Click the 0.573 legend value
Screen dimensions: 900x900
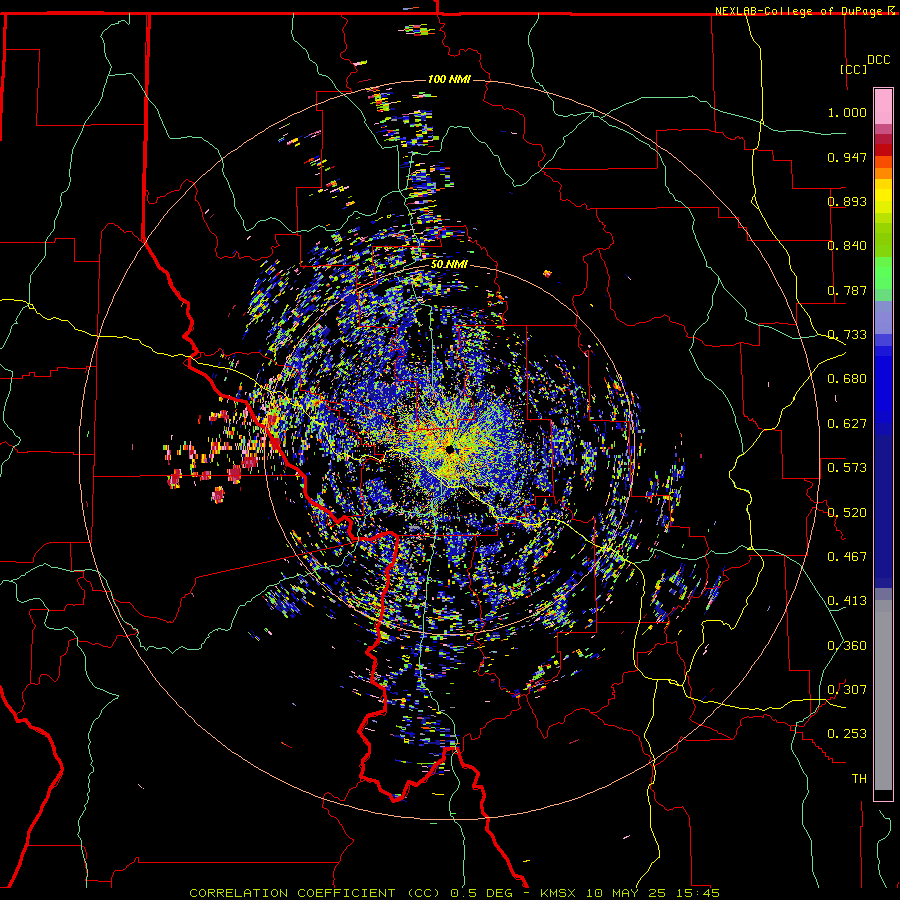coord(847,468)
